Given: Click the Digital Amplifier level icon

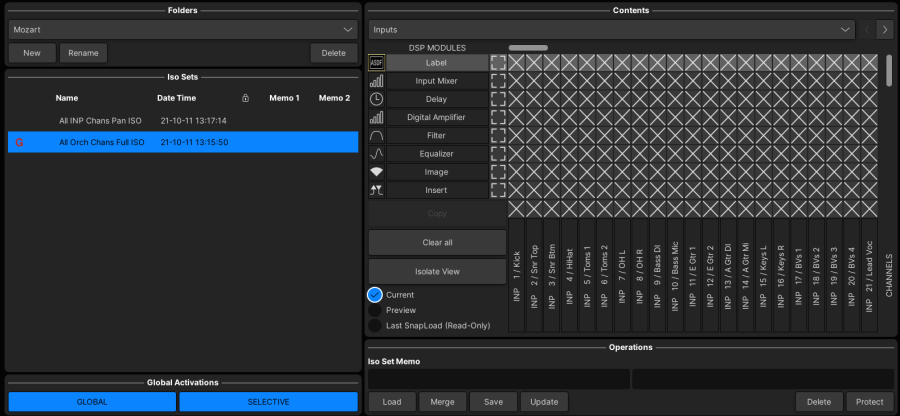Looking at the screenshot, I should click(x=377, y=117).
